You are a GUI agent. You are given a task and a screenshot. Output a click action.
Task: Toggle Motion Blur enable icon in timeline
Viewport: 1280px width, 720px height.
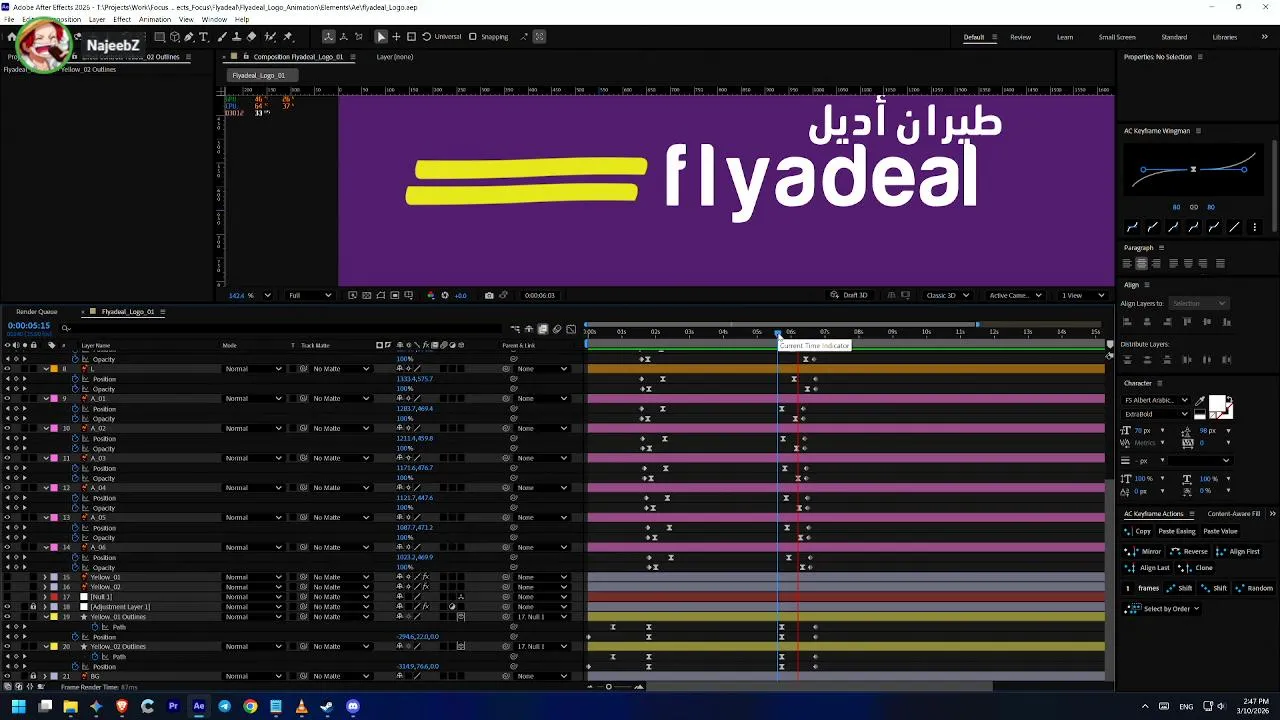557,329
